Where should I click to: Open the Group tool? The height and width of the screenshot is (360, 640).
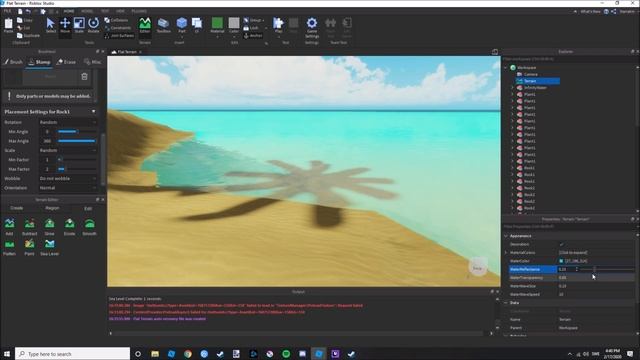point(253,20)
